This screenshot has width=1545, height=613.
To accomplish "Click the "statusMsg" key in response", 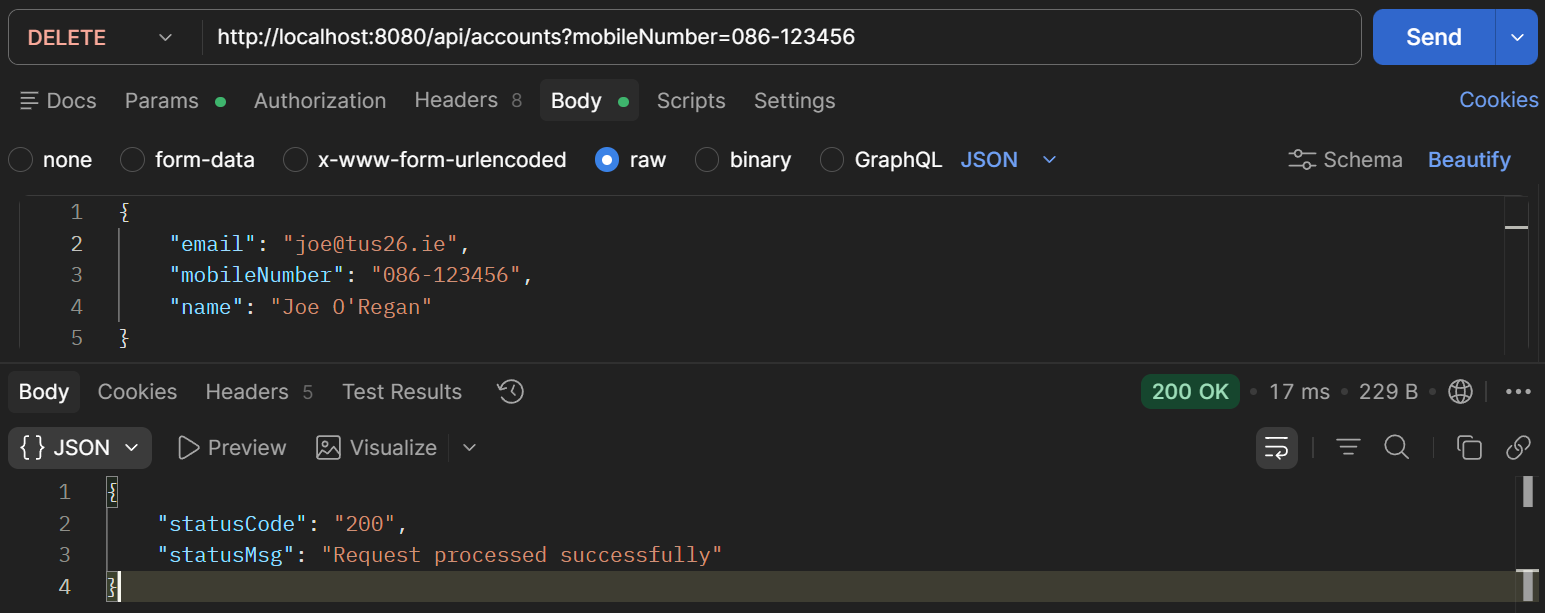I will 227,555.
